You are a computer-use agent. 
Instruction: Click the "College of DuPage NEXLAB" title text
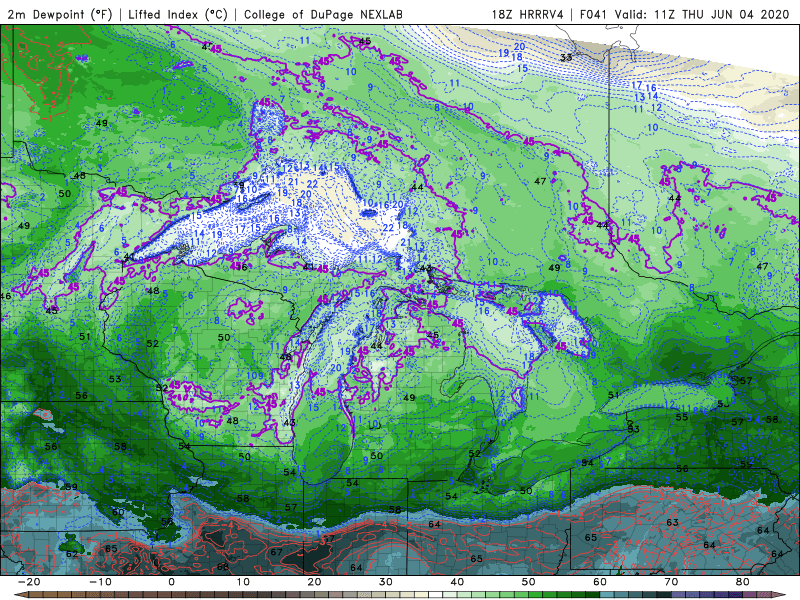click(323, 15)
